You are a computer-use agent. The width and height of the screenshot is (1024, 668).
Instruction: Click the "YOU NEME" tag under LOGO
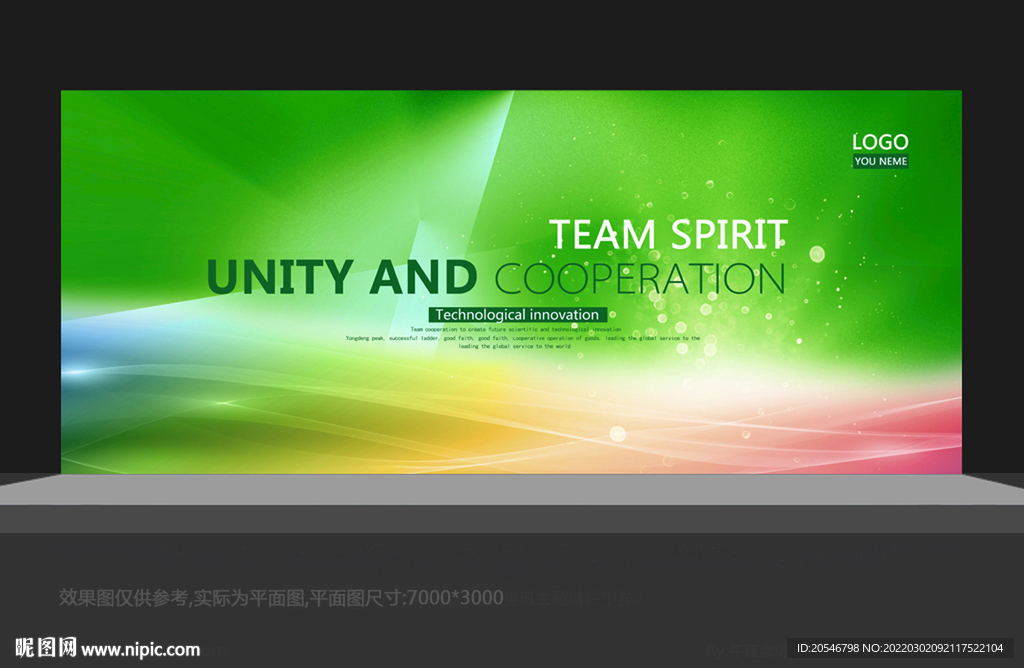pos(880,161)
